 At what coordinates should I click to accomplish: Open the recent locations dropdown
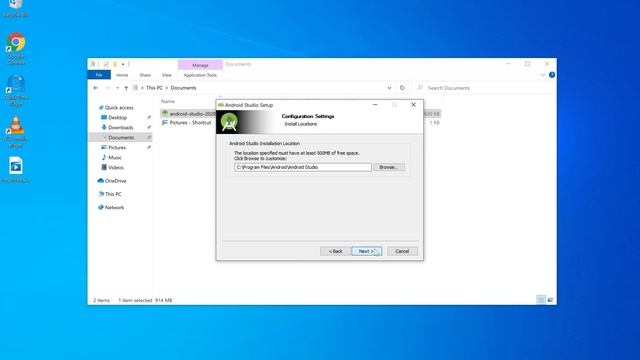click(117, 88)
